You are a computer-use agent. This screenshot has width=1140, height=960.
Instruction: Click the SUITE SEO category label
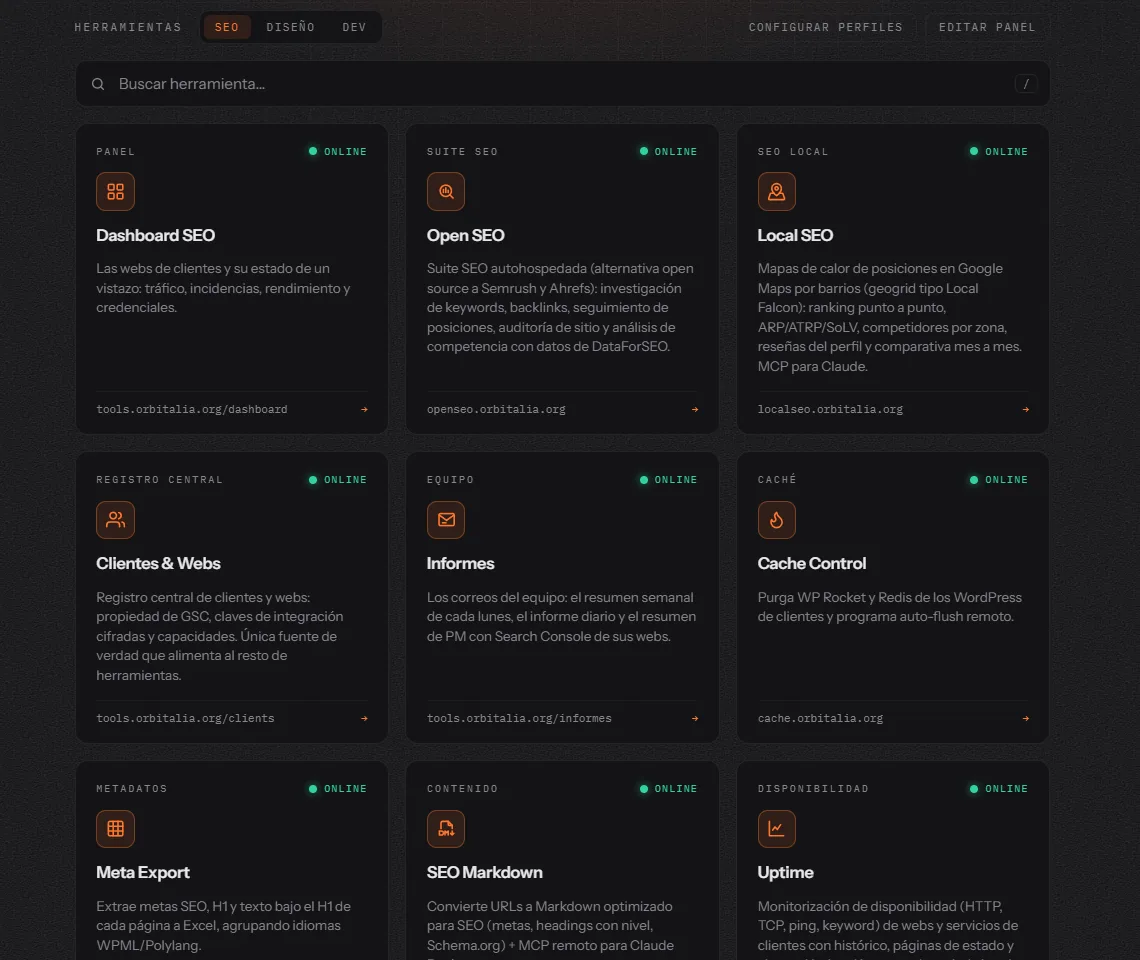462,151
